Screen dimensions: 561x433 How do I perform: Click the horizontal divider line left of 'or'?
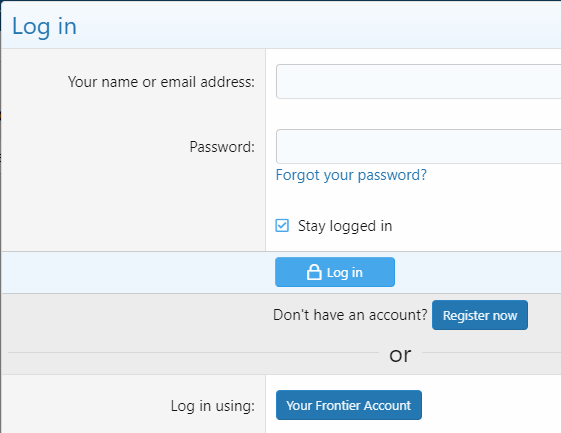(x=193, y=352)
